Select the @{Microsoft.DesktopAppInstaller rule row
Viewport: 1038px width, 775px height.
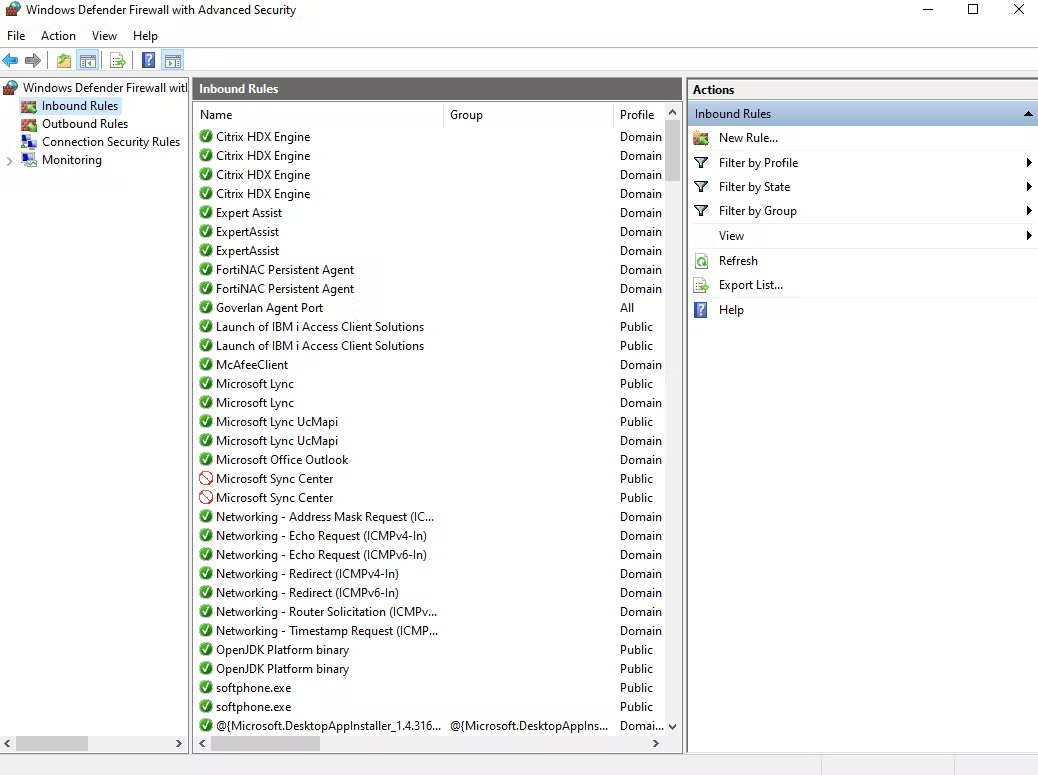tap(430, 725)
